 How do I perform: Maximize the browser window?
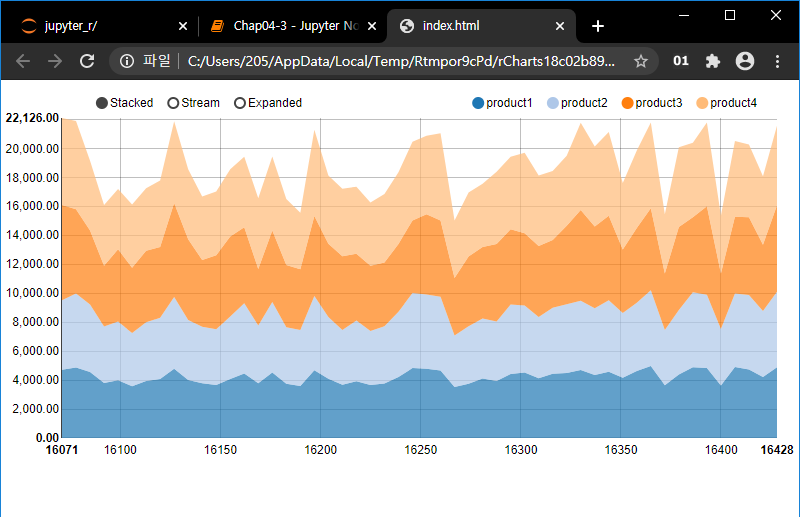730,15
